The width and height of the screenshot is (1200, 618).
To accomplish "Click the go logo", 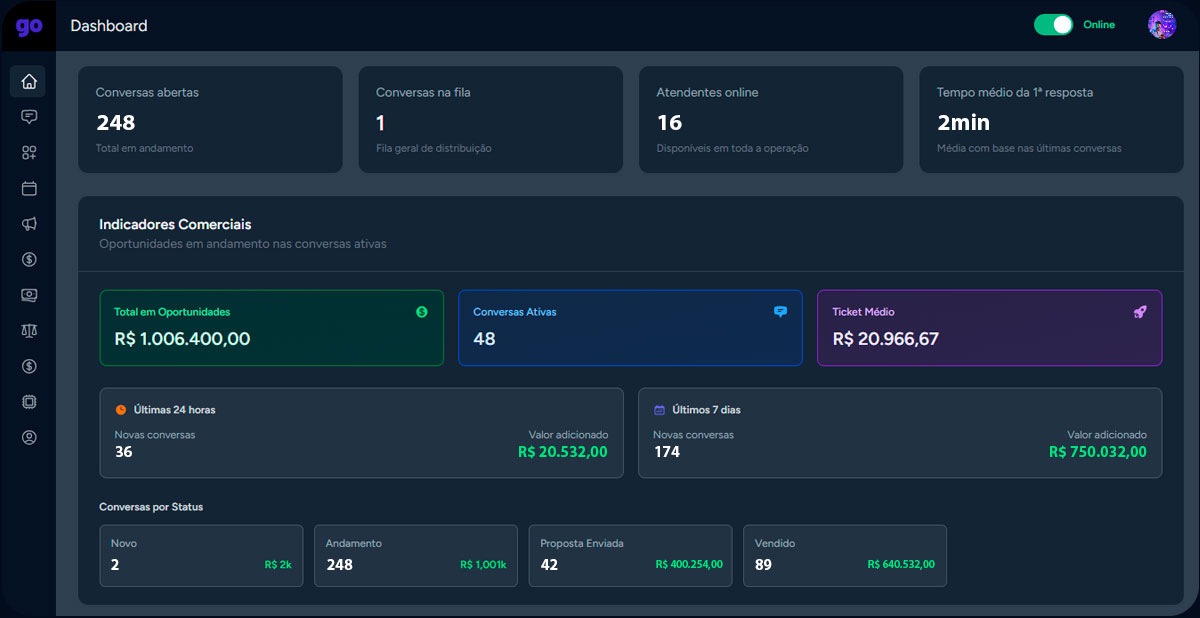I will [x=29, y=26].
